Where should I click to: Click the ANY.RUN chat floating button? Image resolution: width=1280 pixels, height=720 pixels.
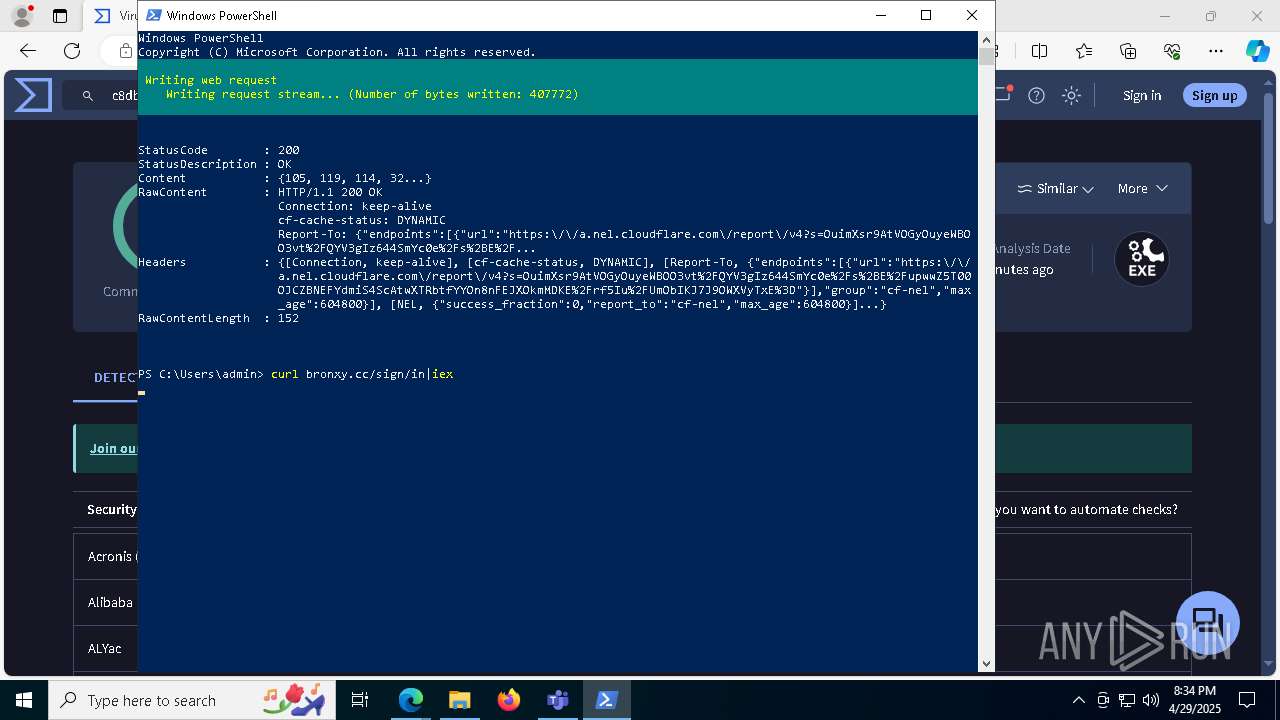coord(1208,621)
